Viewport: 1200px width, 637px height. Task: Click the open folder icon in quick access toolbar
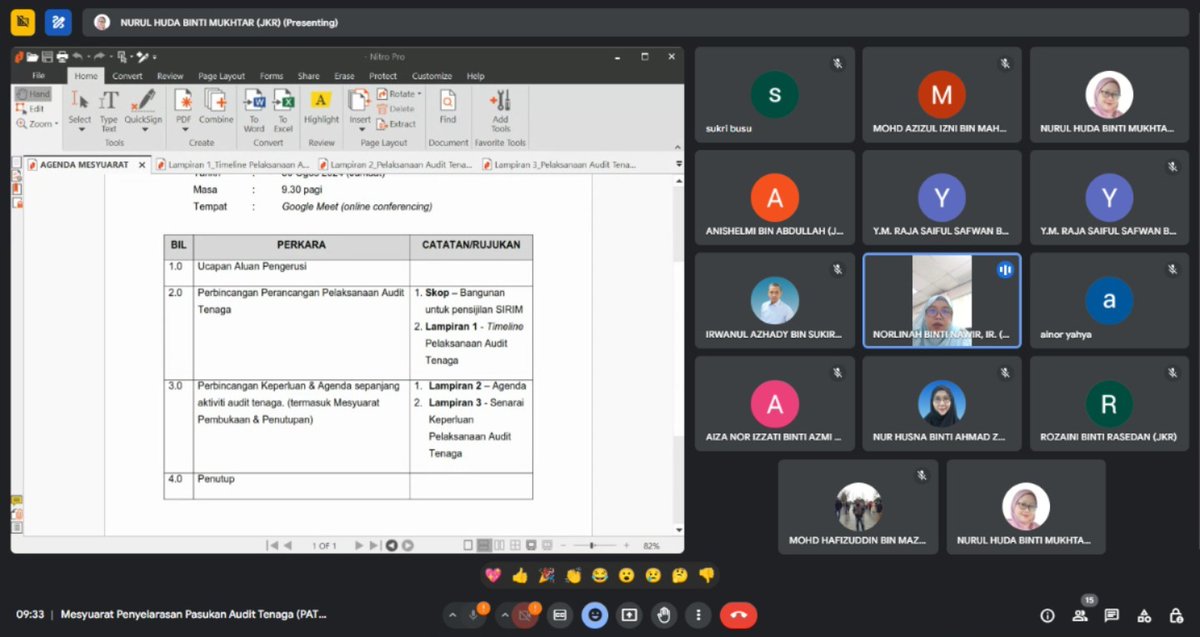coord(33,57)
